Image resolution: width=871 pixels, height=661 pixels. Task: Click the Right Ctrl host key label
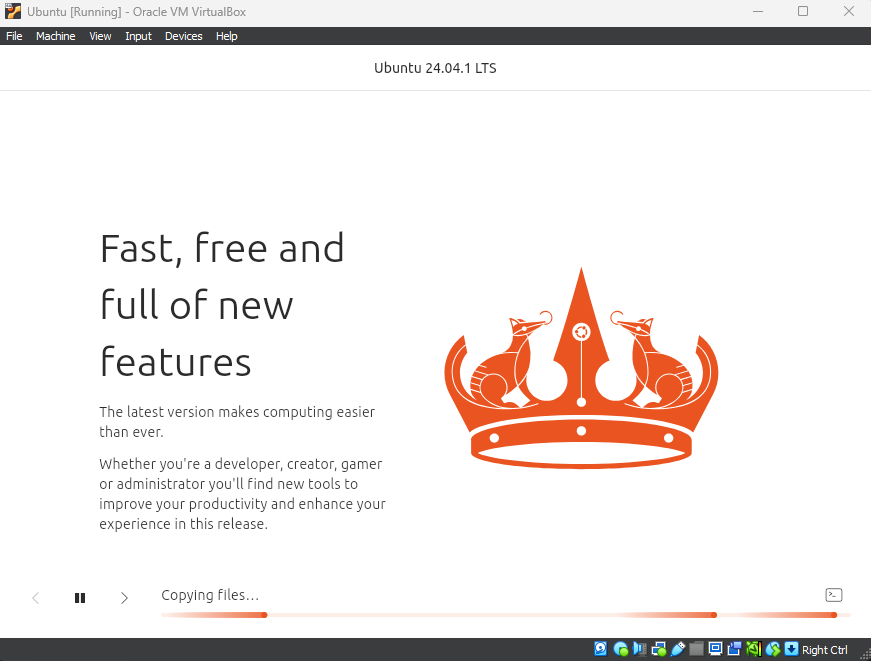point(825,650)
